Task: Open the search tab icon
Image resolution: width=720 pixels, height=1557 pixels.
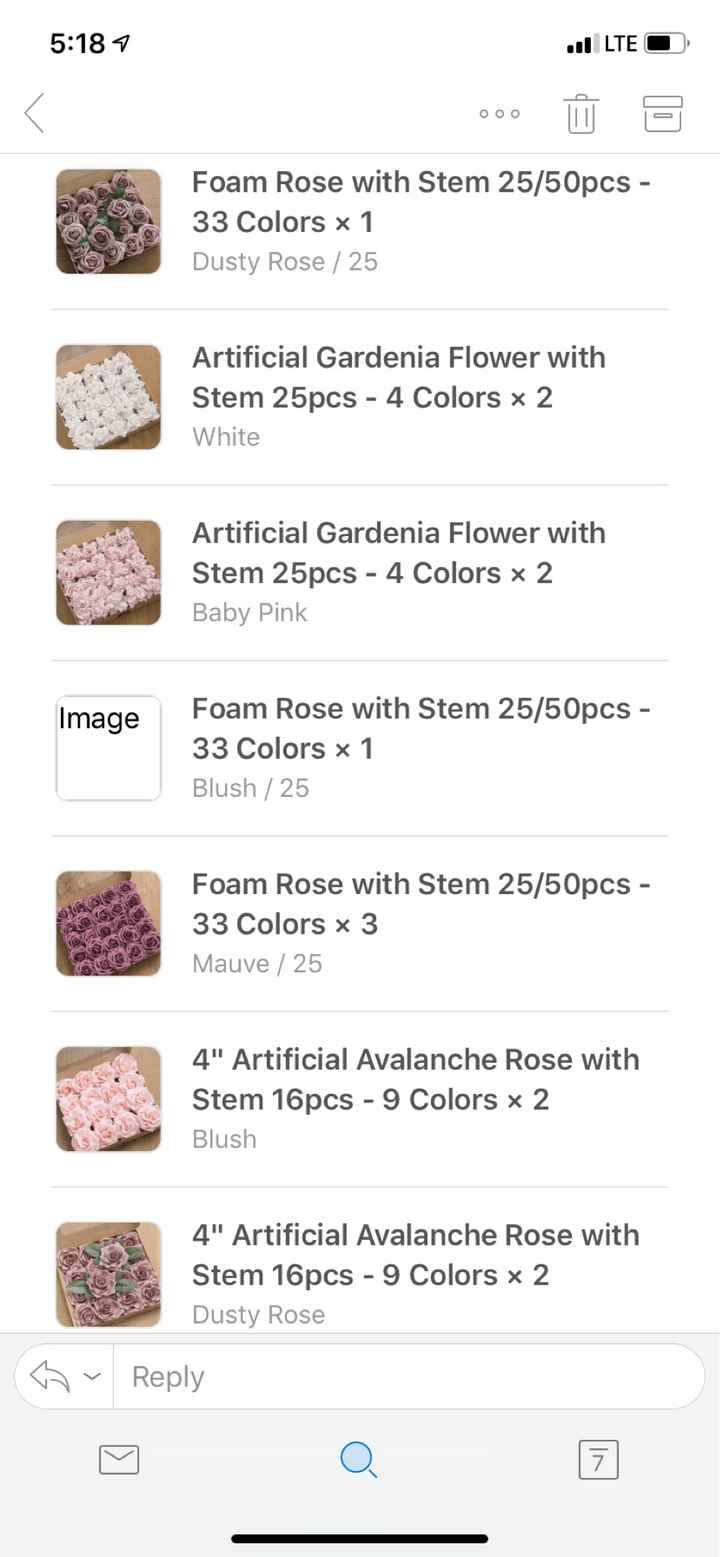Action: [359, 1460]
